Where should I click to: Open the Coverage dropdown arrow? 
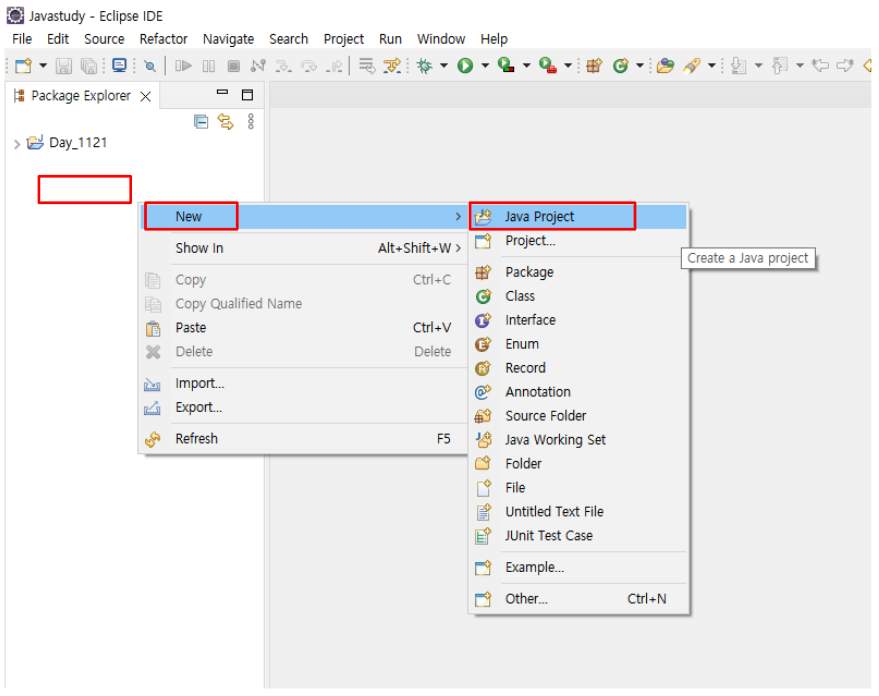526,66
